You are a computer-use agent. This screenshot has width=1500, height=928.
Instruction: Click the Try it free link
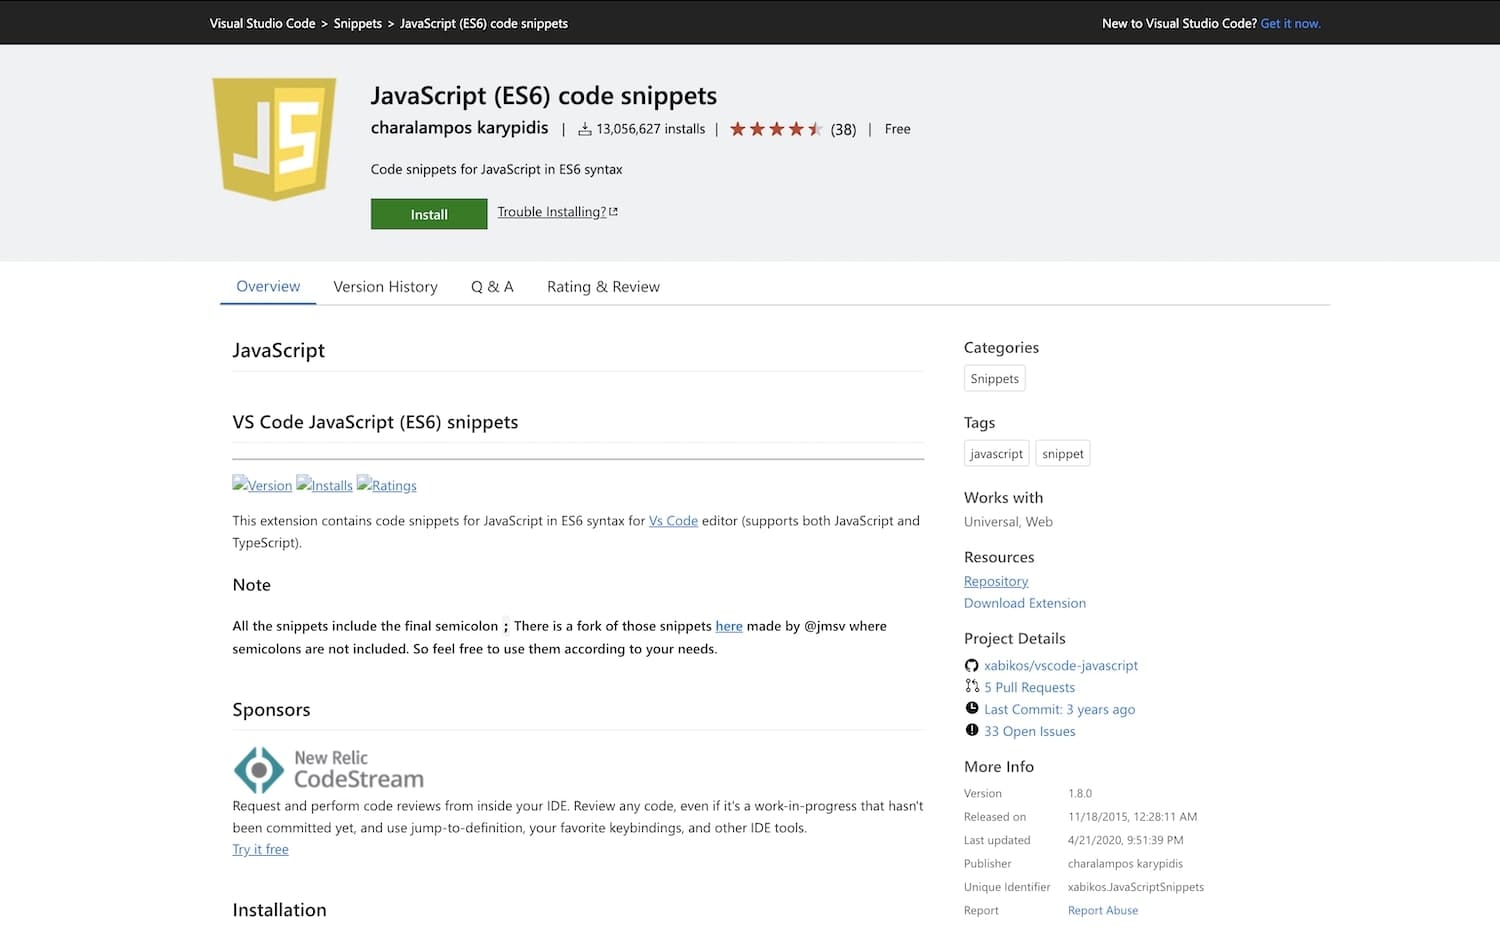(x=260, y=849)
